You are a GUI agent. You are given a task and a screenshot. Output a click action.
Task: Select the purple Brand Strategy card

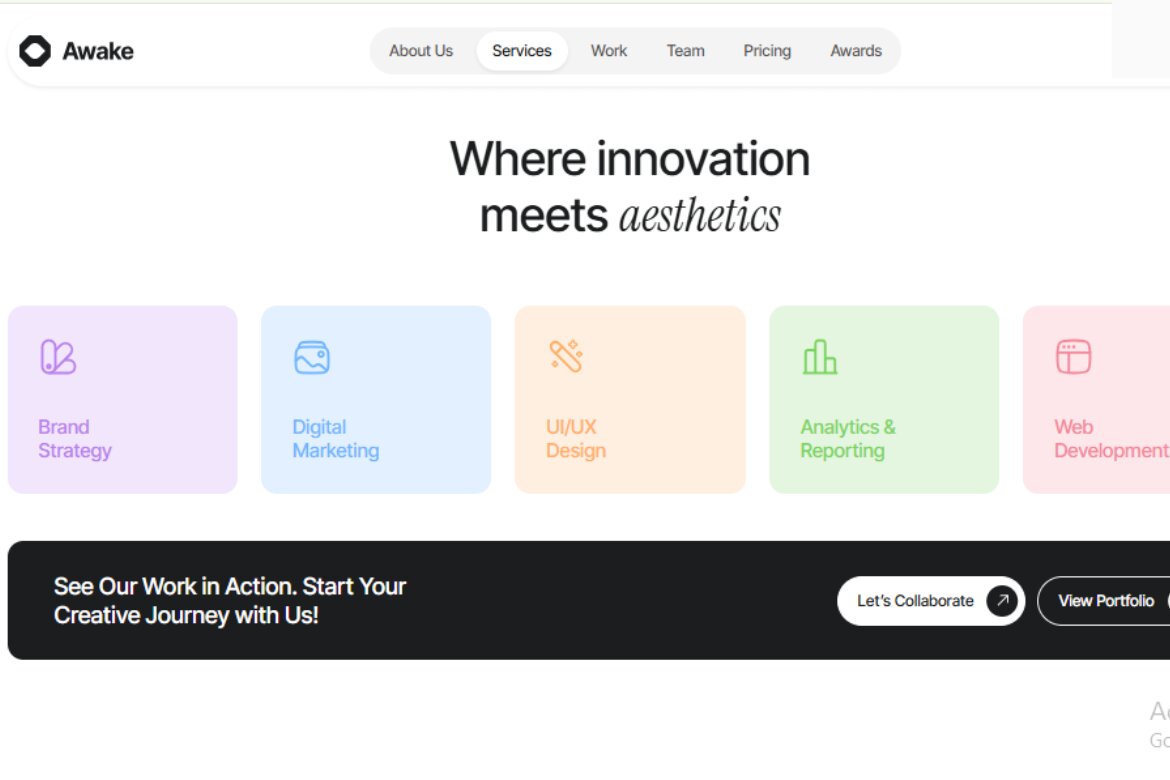tap(122, 398)
